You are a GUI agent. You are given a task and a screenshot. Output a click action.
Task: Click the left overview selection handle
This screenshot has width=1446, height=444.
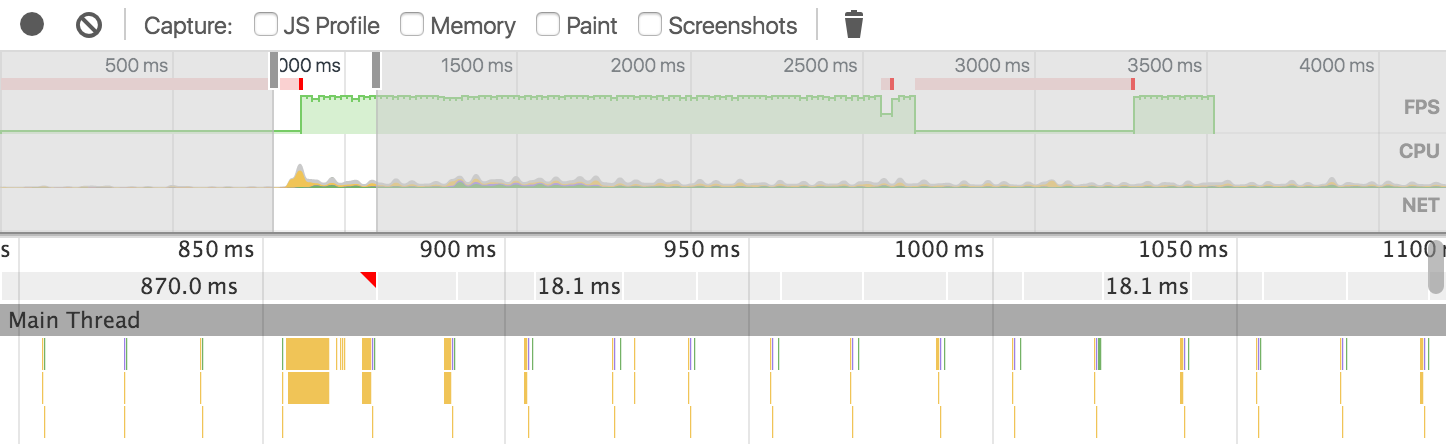pos(274,71)
